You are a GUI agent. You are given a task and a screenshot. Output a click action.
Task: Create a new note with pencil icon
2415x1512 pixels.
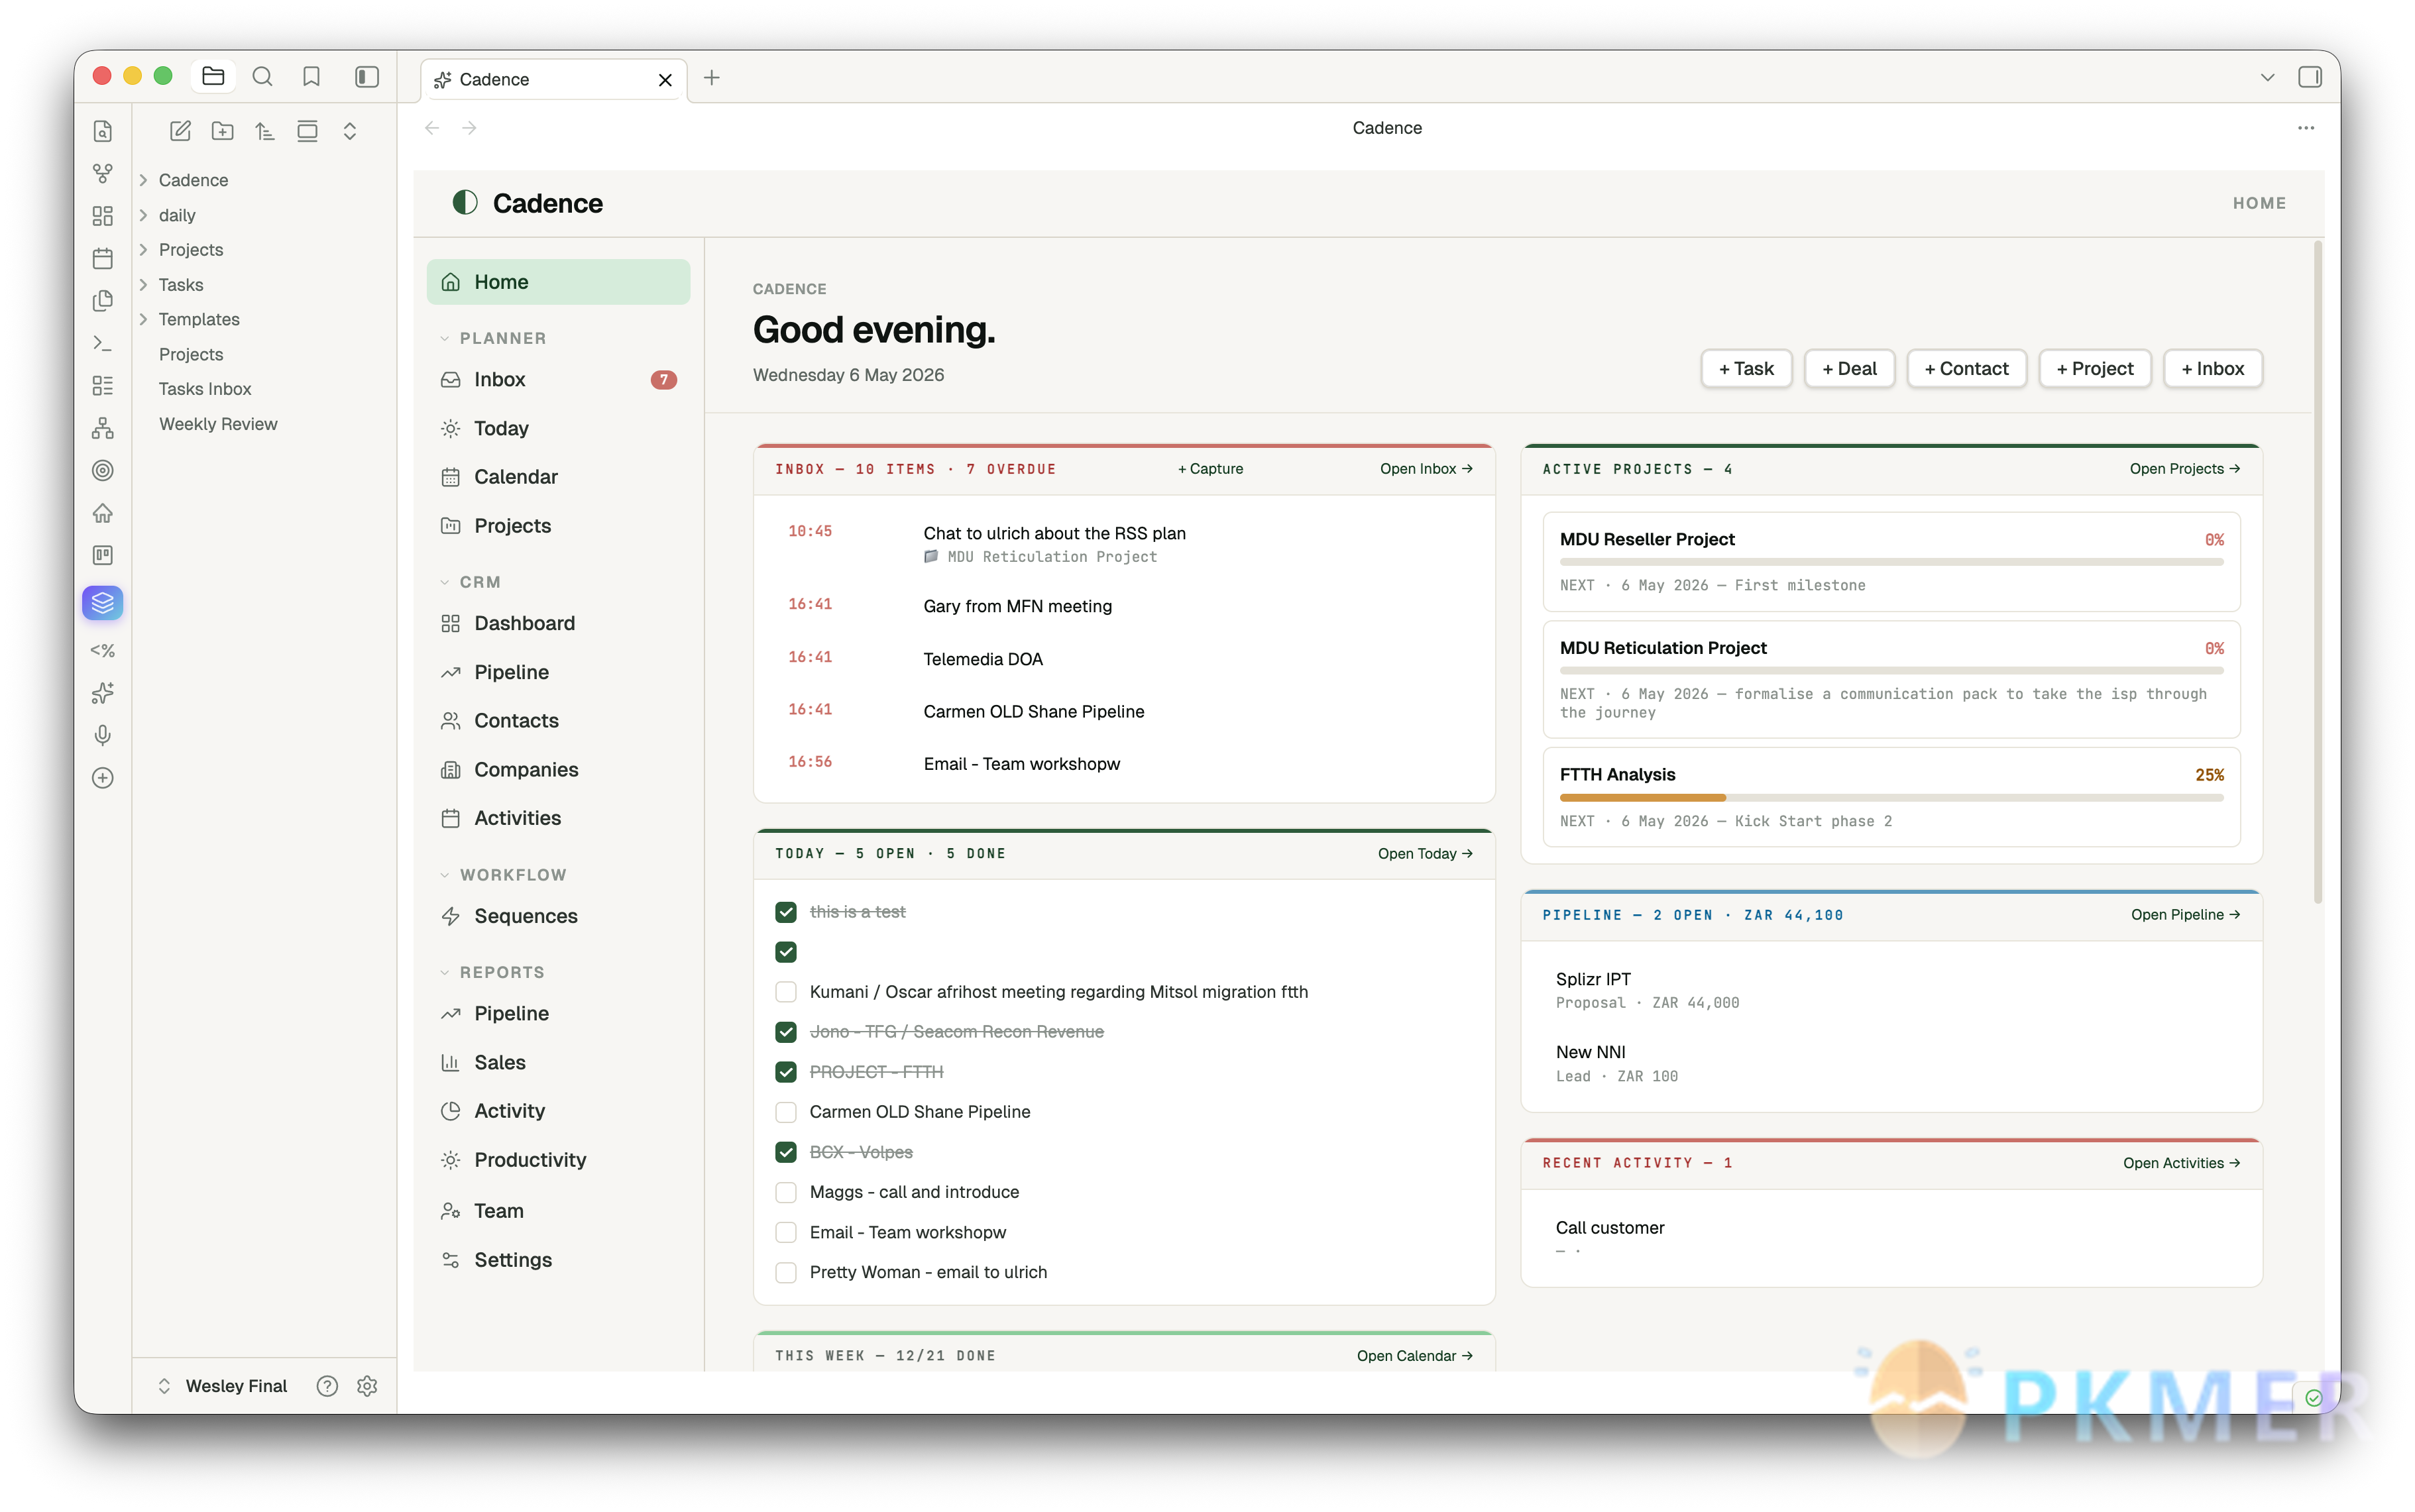(x=180, y=131)
